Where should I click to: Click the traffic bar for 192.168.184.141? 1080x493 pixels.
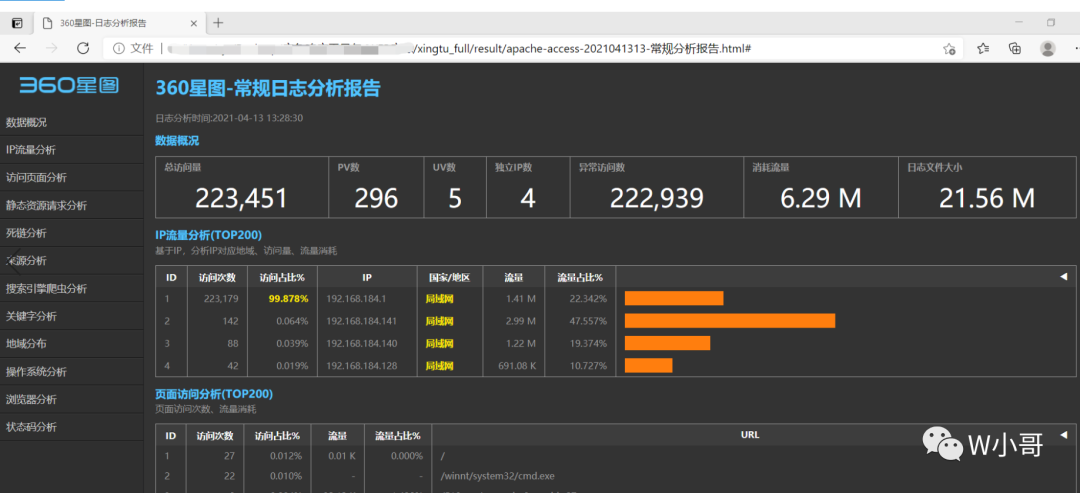729,320
